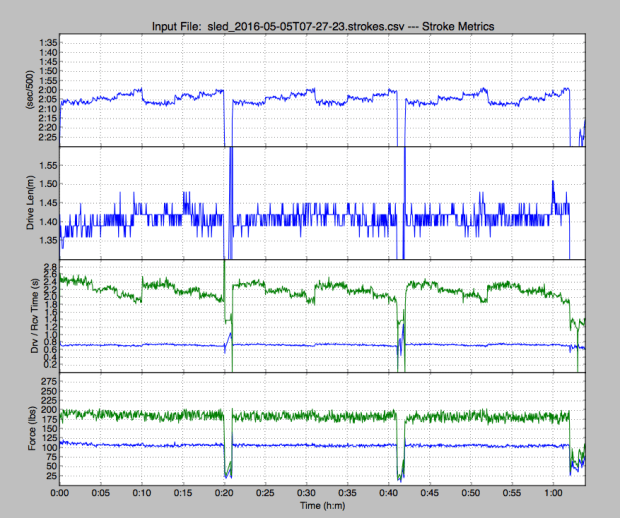This screenshot has width=620, height=518.
Task: Click the 1:35 tick label on the pace axis
Action: [43, 43]
